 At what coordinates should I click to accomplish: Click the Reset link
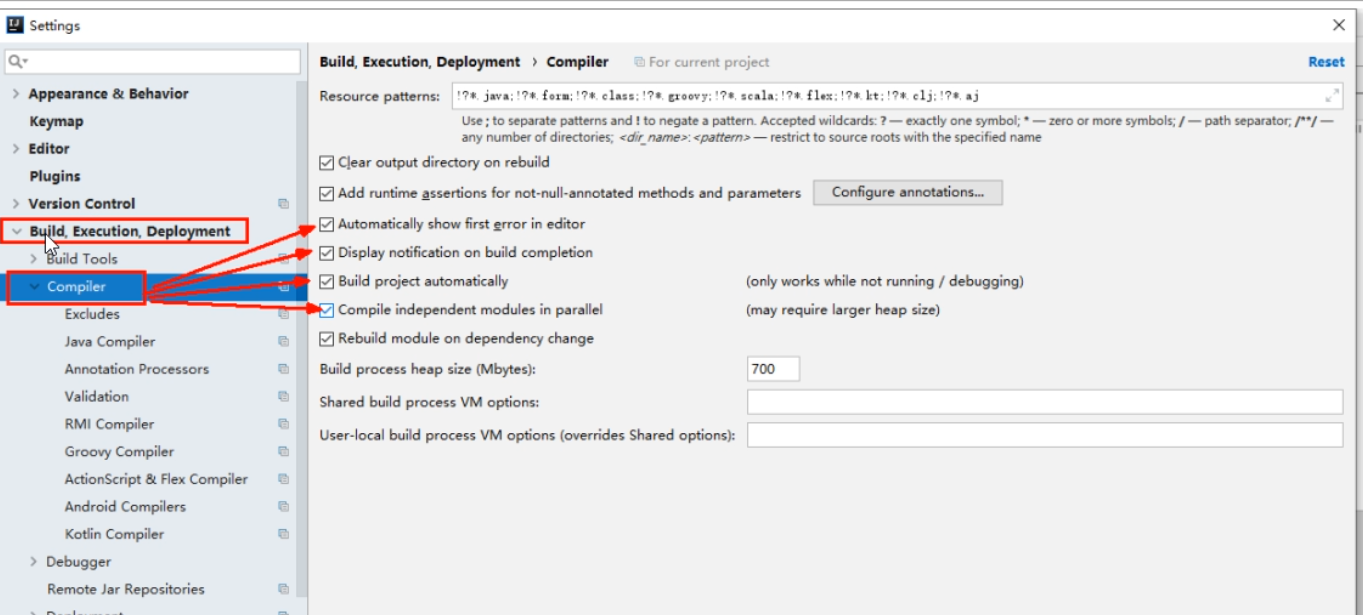[x=1326, y=62]
